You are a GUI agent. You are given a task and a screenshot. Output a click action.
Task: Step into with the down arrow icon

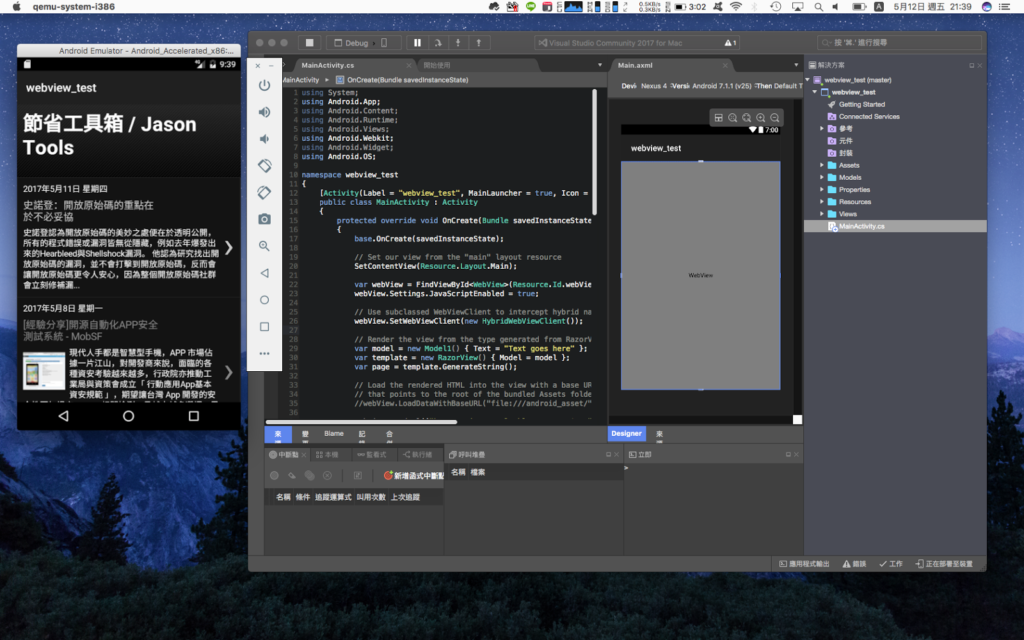coord(458,42)
